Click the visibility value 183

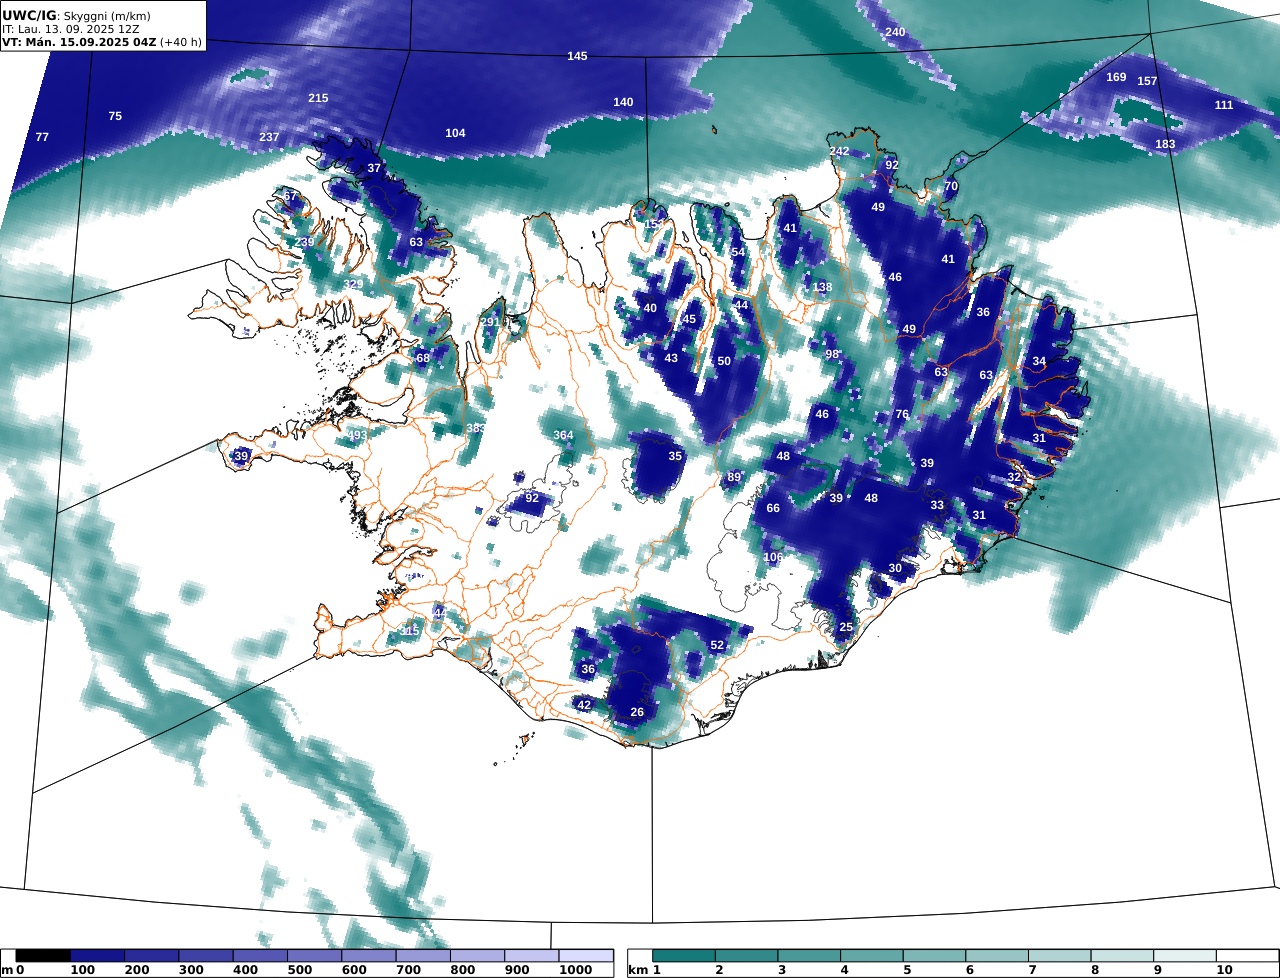click(x=1165, y=144)
